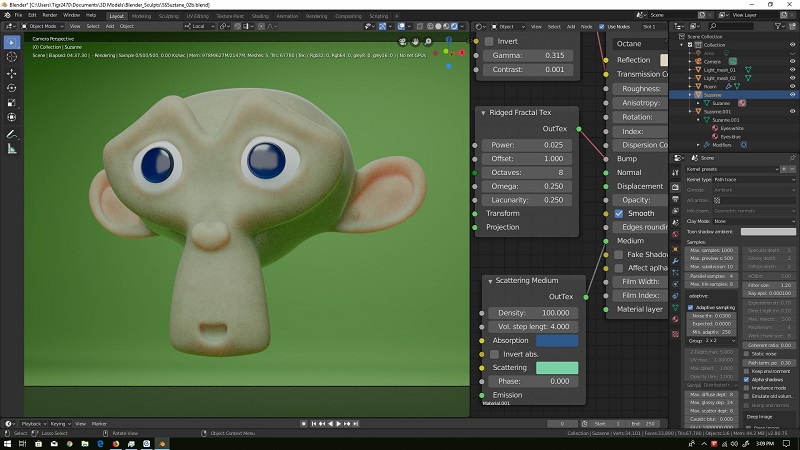Open the Active Tool properties tab
Viewport: 800px width, 450px height.
coord(676,173)
